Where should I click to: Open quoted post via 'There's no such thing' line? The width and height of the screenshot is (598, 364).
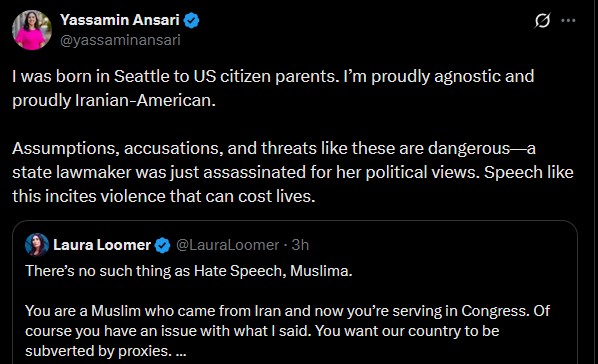189,271
